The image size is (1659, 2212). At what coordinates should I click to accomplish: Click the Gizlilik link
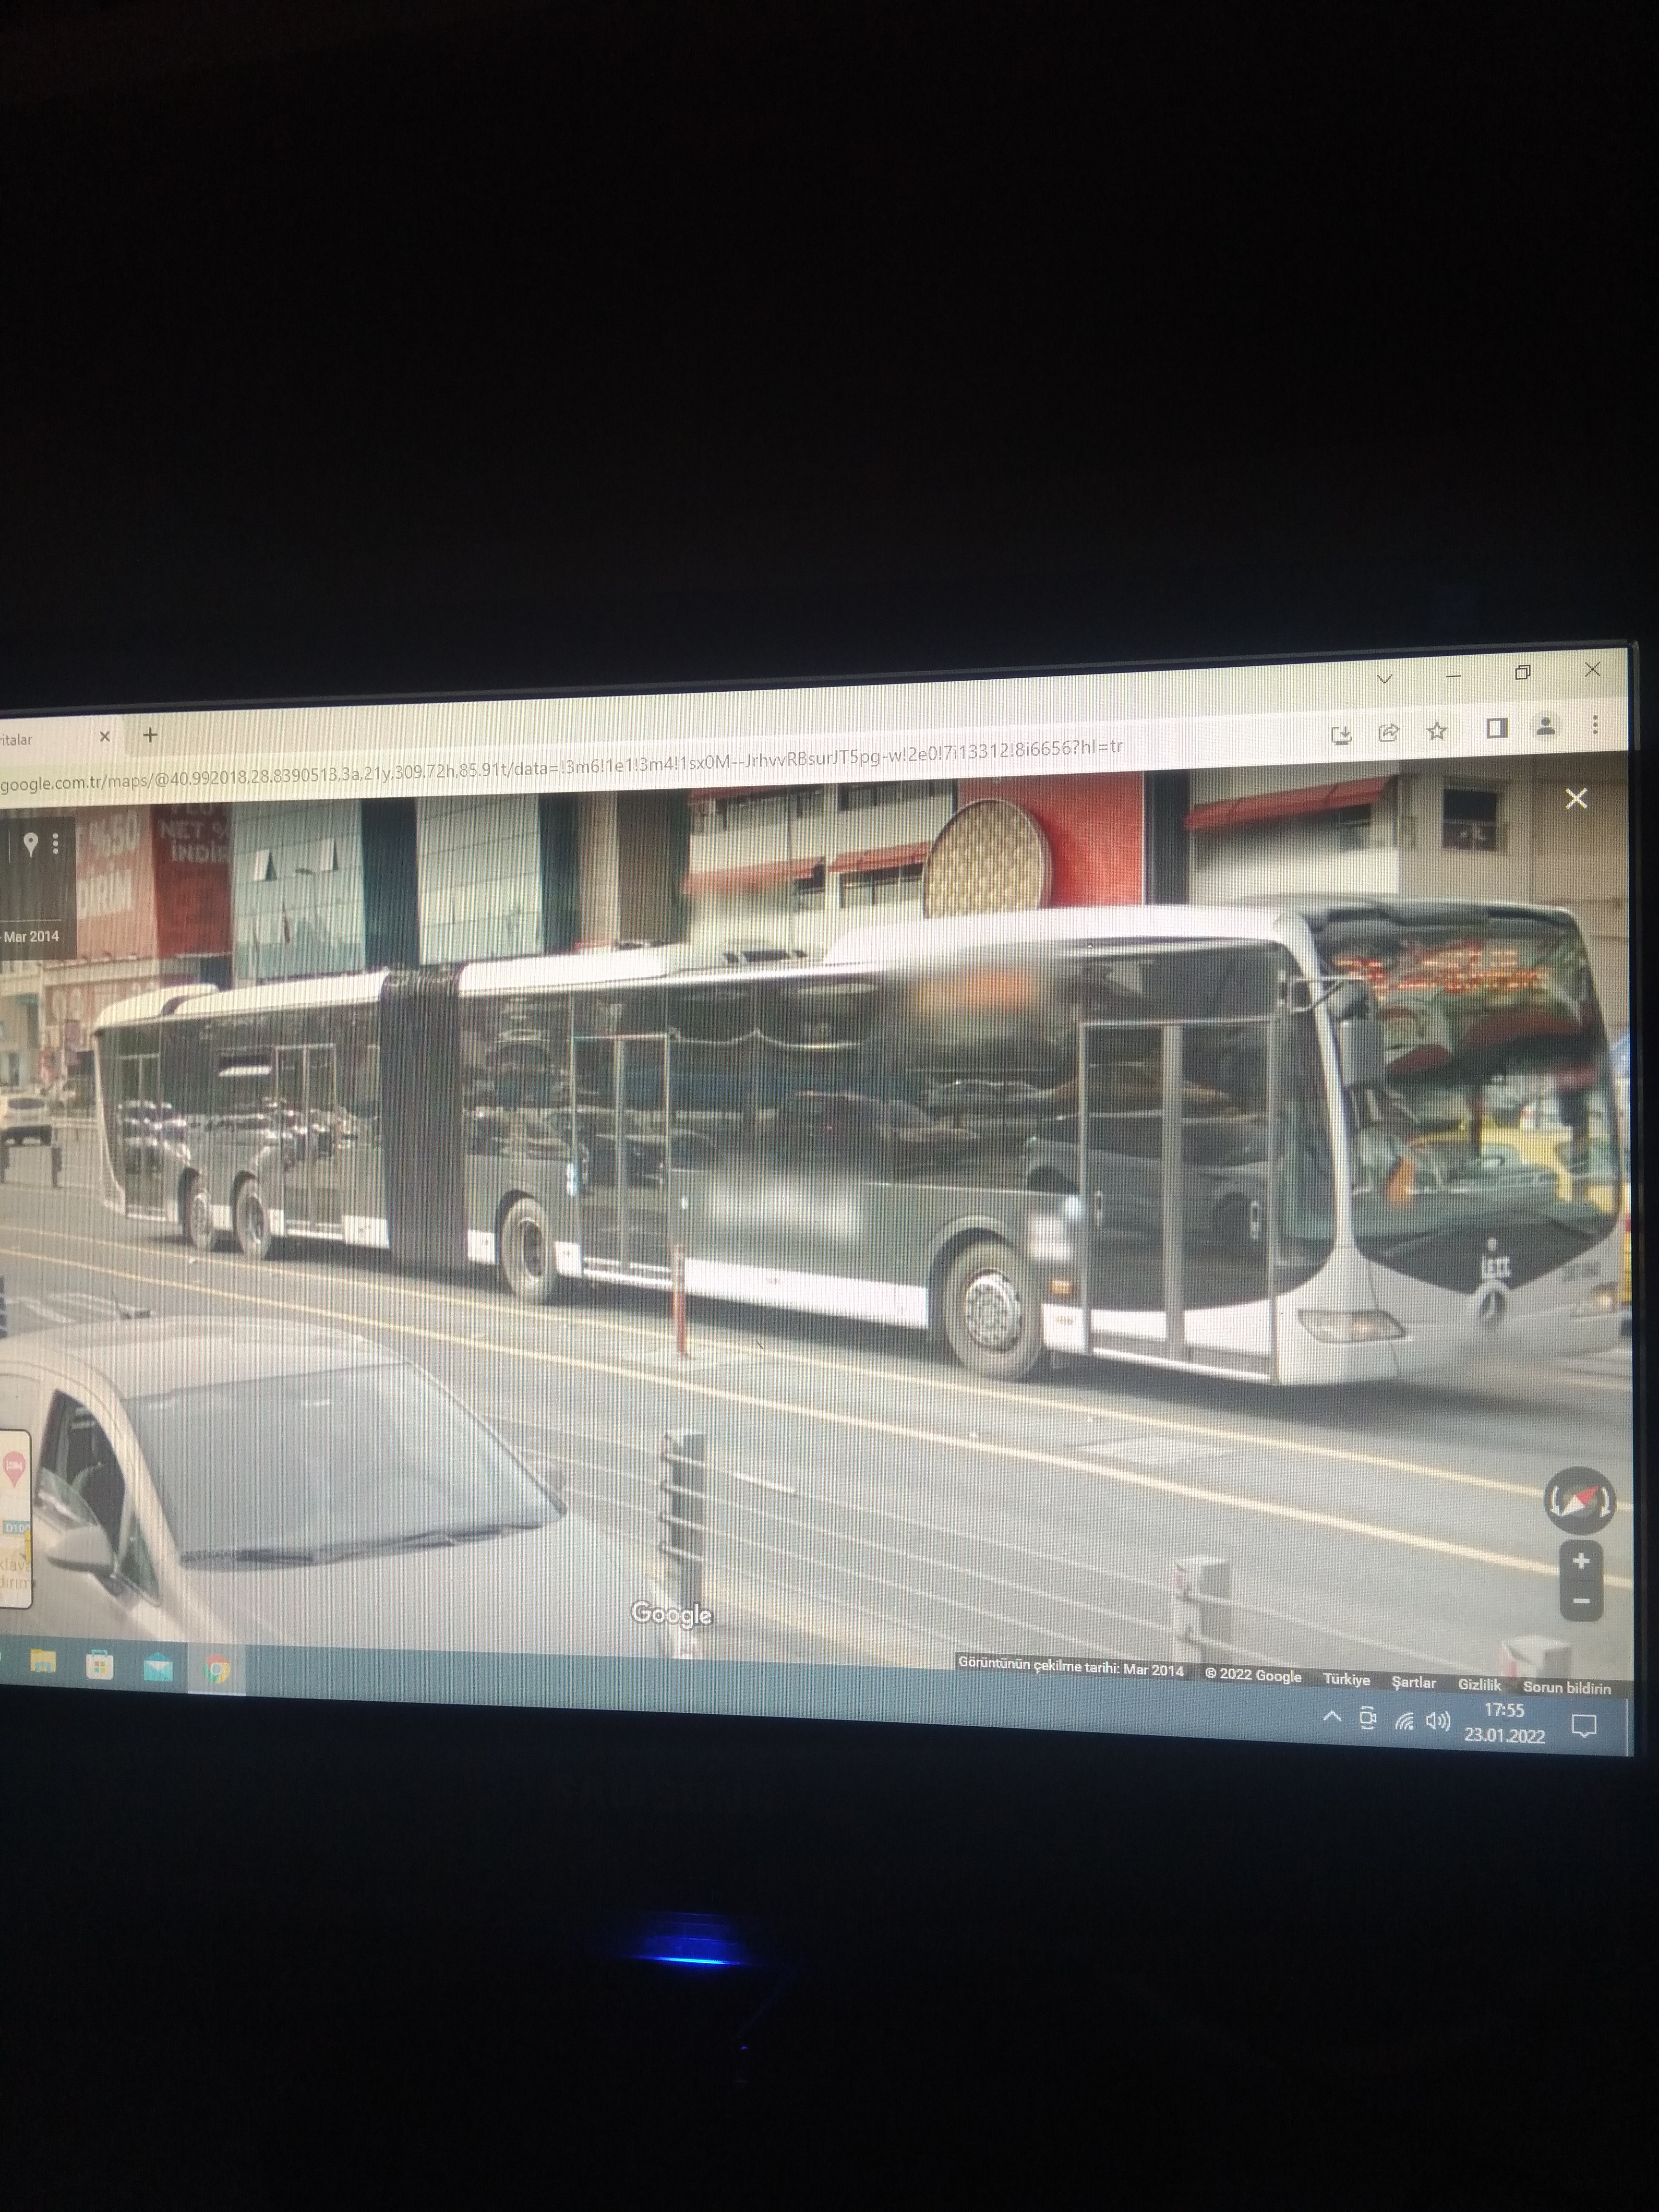coord(1479,1685)
